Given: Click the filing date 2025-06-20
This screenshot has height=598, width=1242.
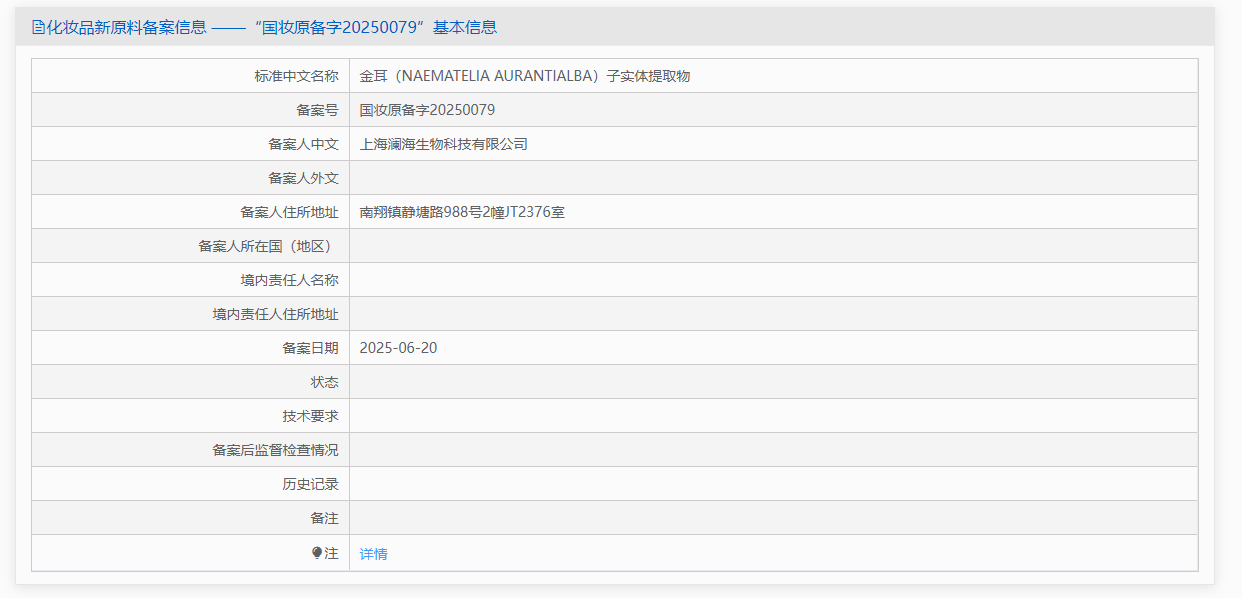Looking at the screenshot, I should click(x=398, y=348).
